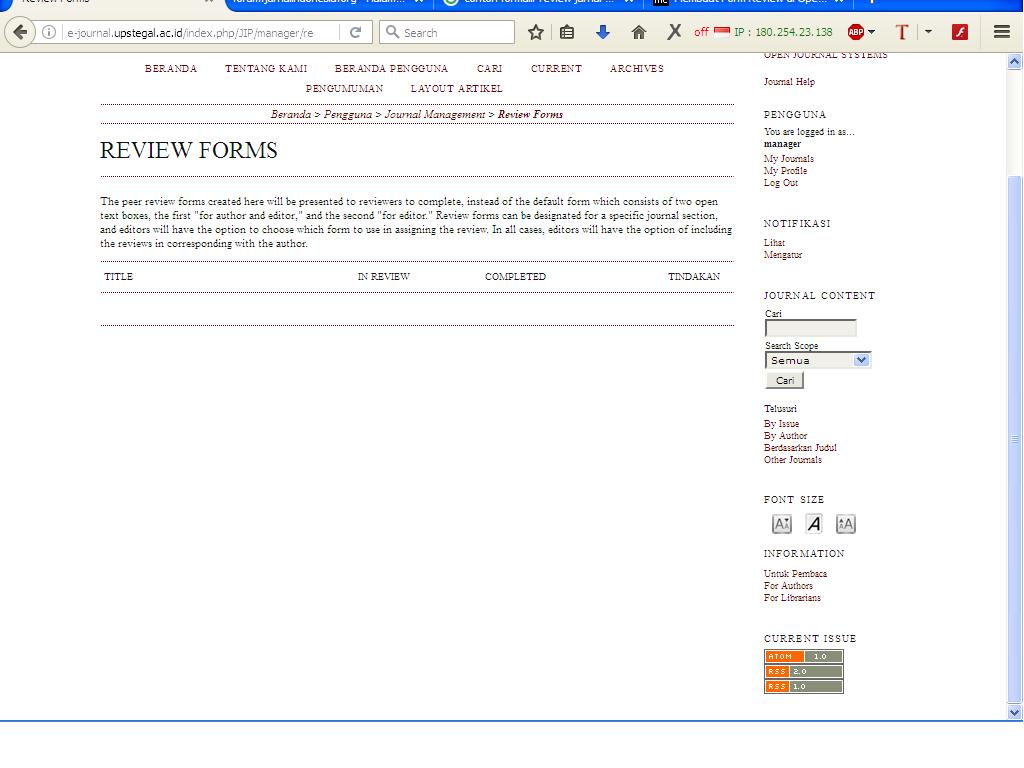The height and width of the screenshot is (768, 1024).
Task: Open the RSS 2.0 feed badge
Action: point(803,672)
